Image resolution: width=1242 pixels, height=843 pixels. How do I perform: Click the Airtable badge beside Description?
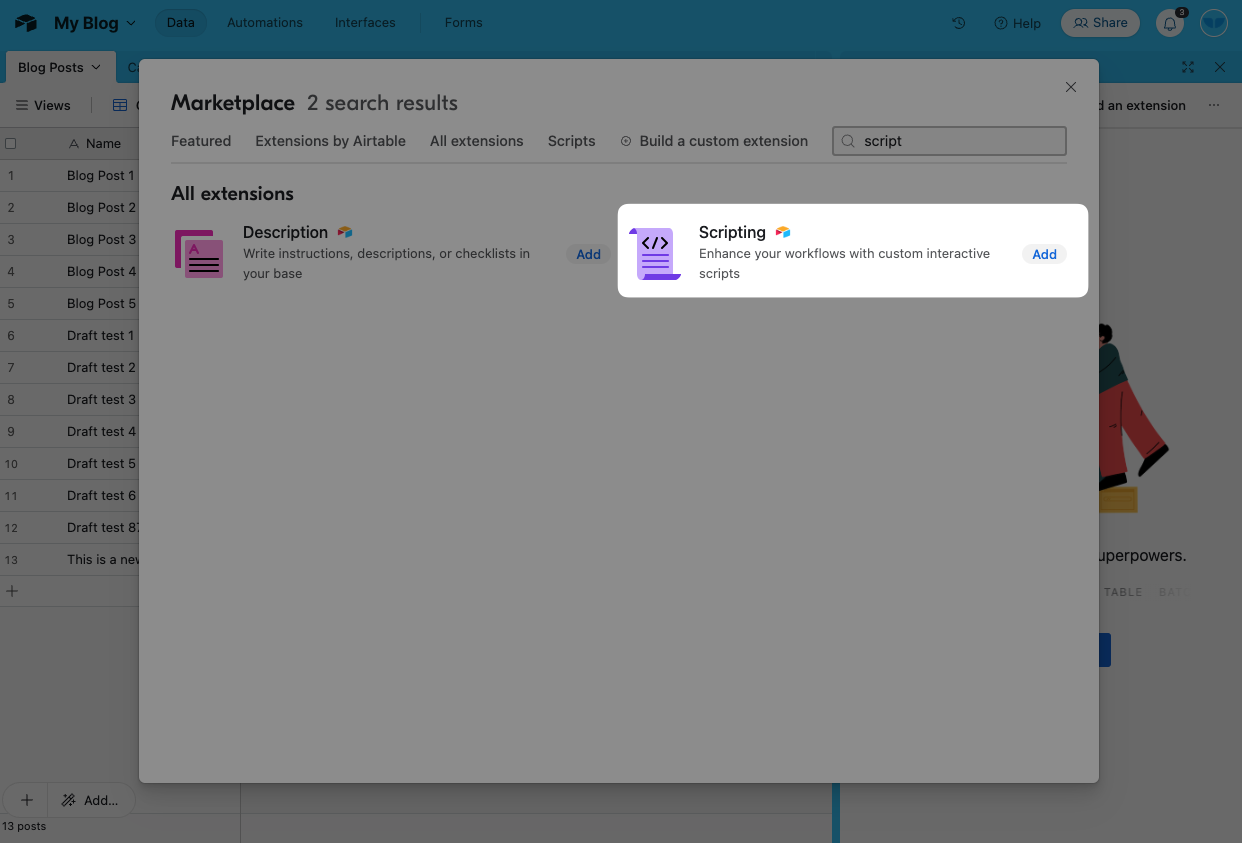(345, 232)
